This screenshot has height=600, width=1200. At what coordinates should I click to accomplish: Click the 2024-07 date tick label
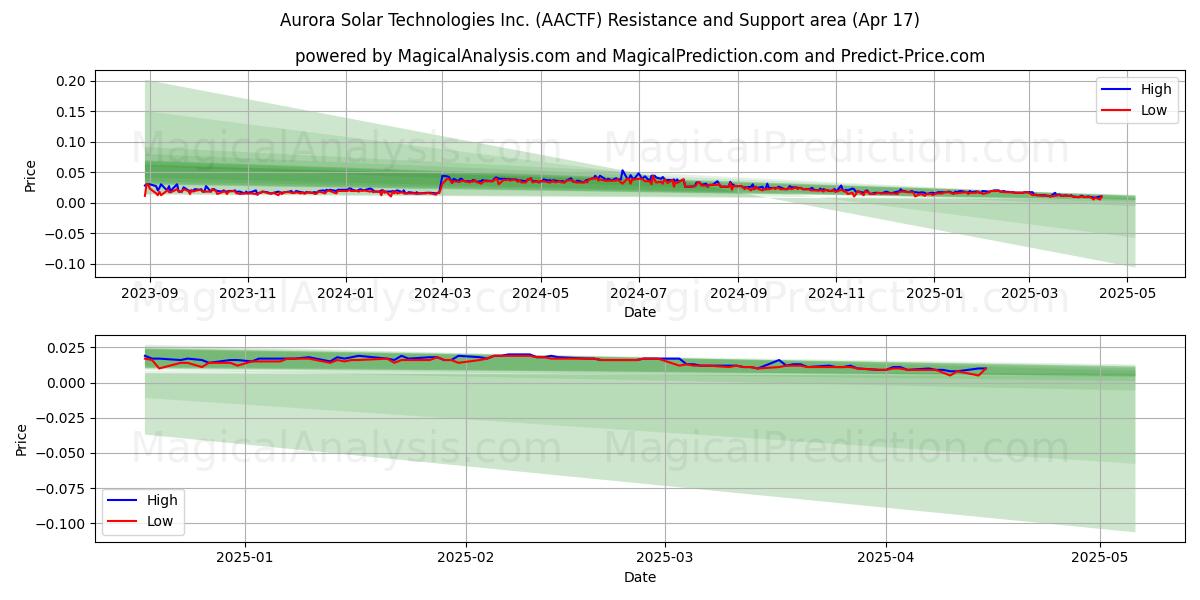pyautogui.click(x=639, y=295)
